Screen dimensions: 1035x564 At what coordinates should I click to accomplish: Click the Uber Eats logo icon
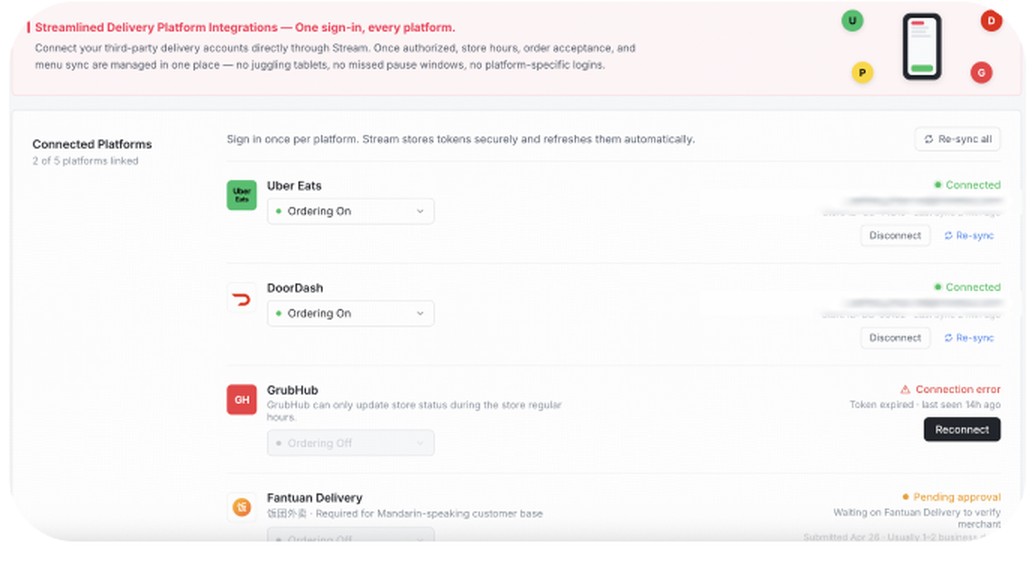point(242,195)
